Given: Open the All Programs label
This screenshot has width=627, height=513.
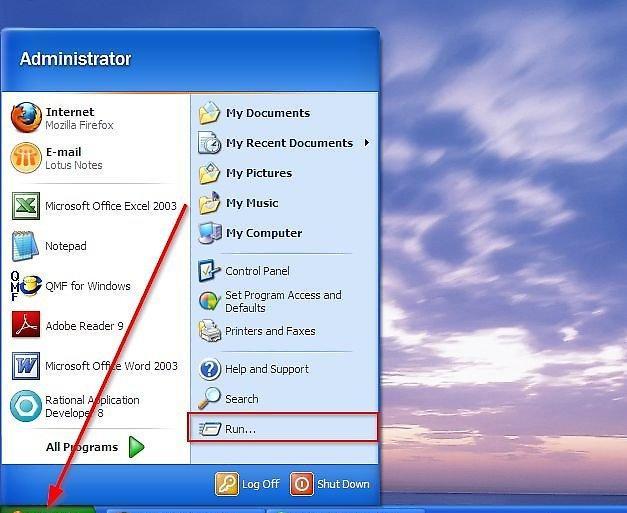Looking at the screenshot, I should click(x=82, y=447).
